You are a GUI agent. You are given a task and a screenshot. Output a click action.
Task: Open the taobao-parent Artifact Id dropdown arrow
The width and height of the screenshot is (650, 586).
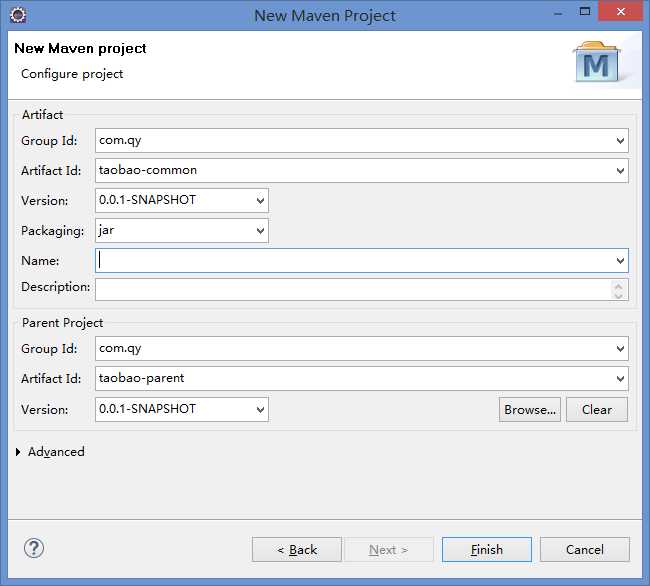(620, 379)
